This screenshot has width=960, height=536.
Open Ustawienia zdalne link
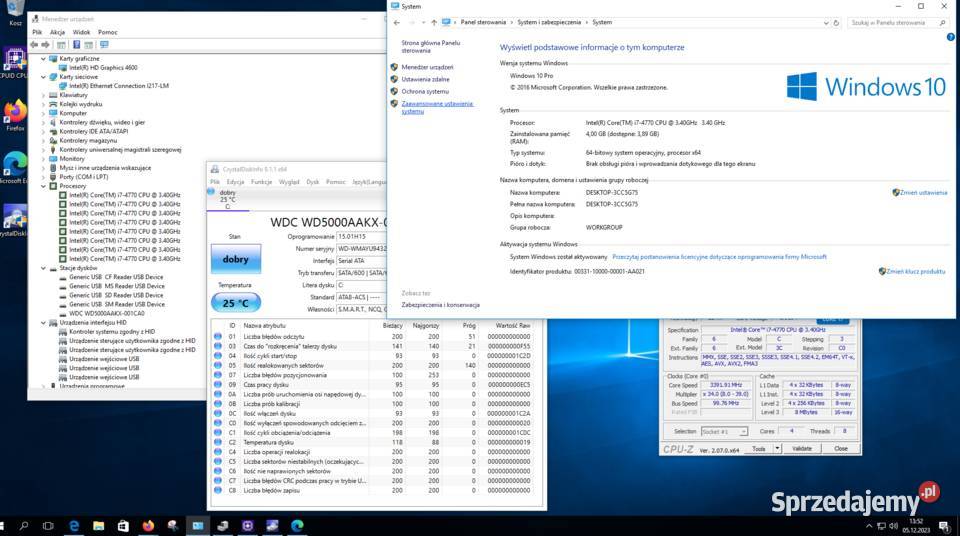click(x=426, y=80)
